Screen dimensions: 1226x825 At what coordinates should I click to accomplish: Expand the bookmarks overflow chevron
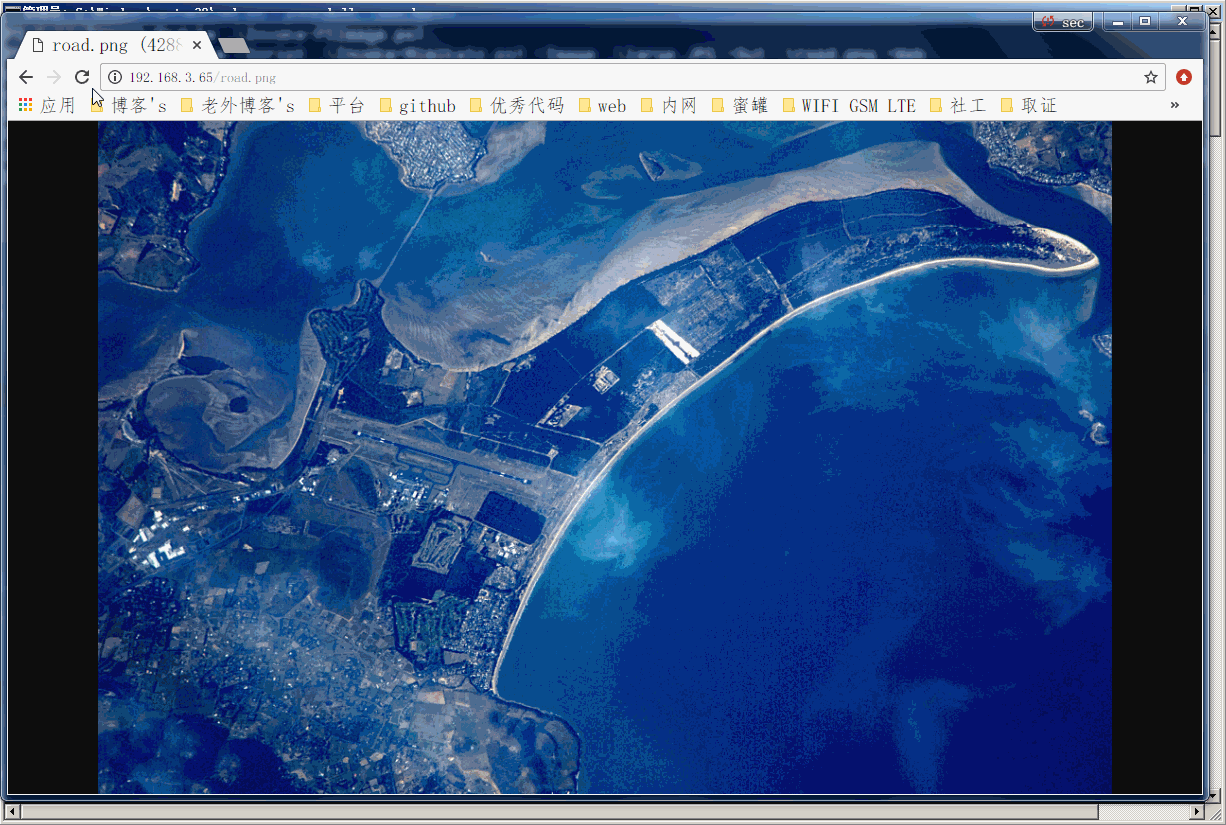coord(1174,105)
